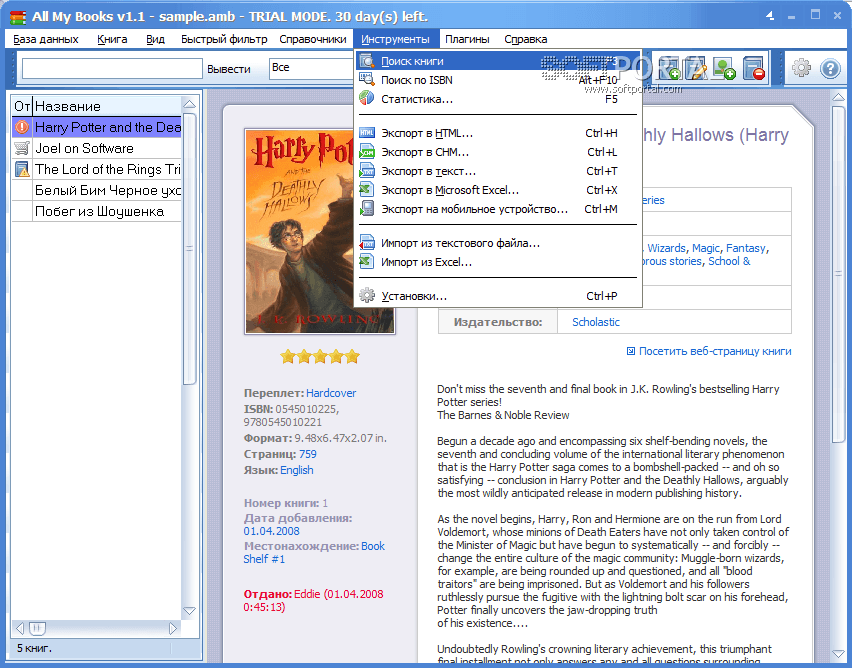The height and width of the screenshot is (668, 852).
Task: Choose Установки… menu entry
Action: (498, 296)
